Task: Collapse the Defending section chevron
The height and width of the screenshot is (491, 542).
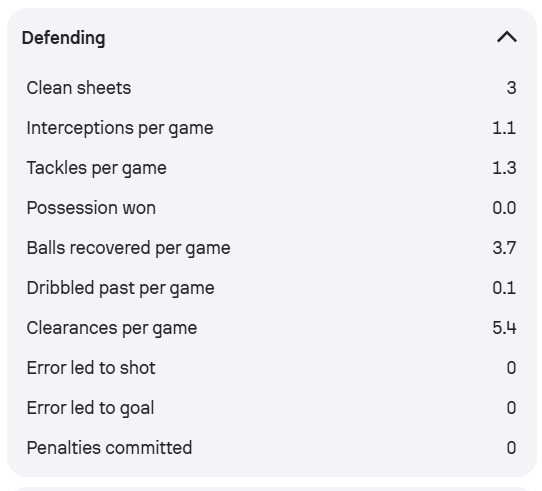Action: [x=507, y=37]
